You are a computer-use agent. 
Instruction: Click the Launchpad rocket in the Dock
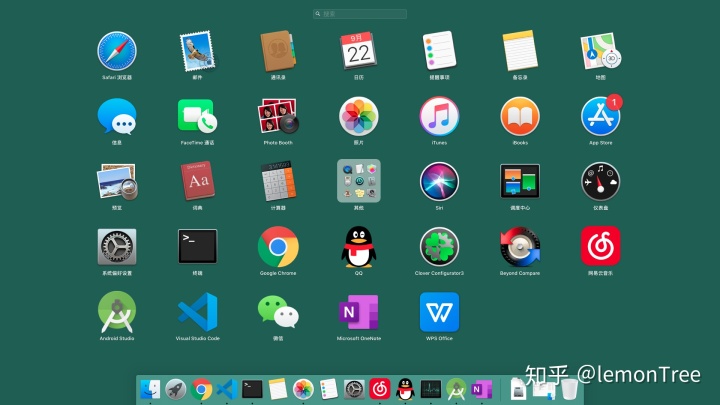coord(175,390)
